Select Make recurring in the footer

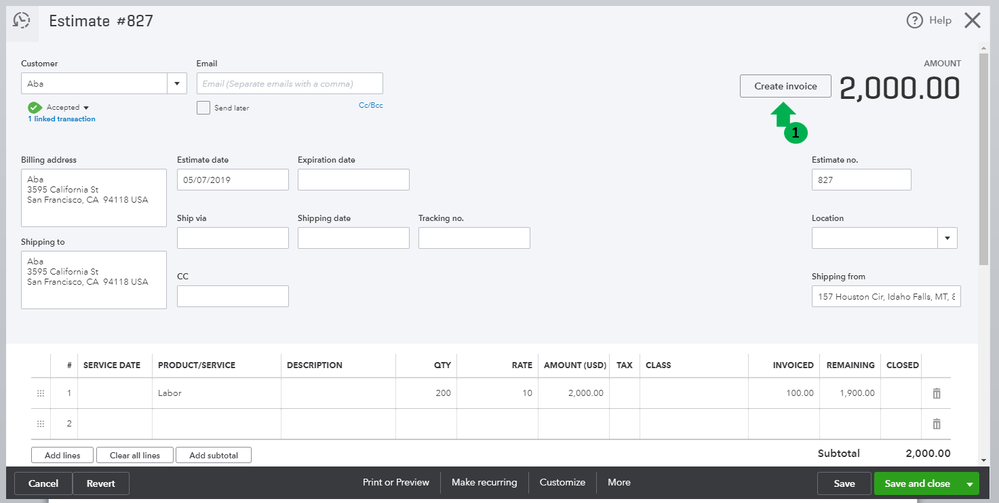pos(484,482)
